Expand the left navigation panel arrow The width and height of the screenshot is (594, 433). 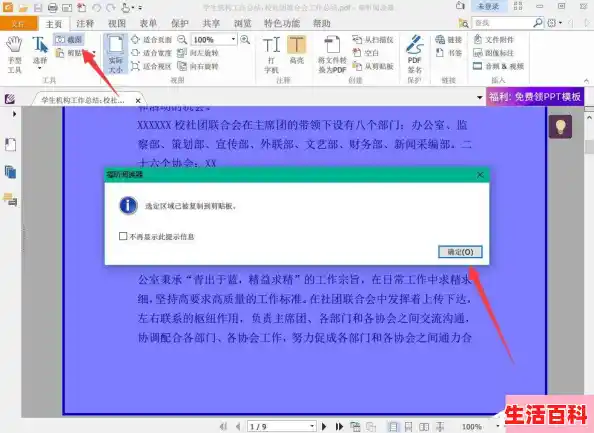click(14, 114)
